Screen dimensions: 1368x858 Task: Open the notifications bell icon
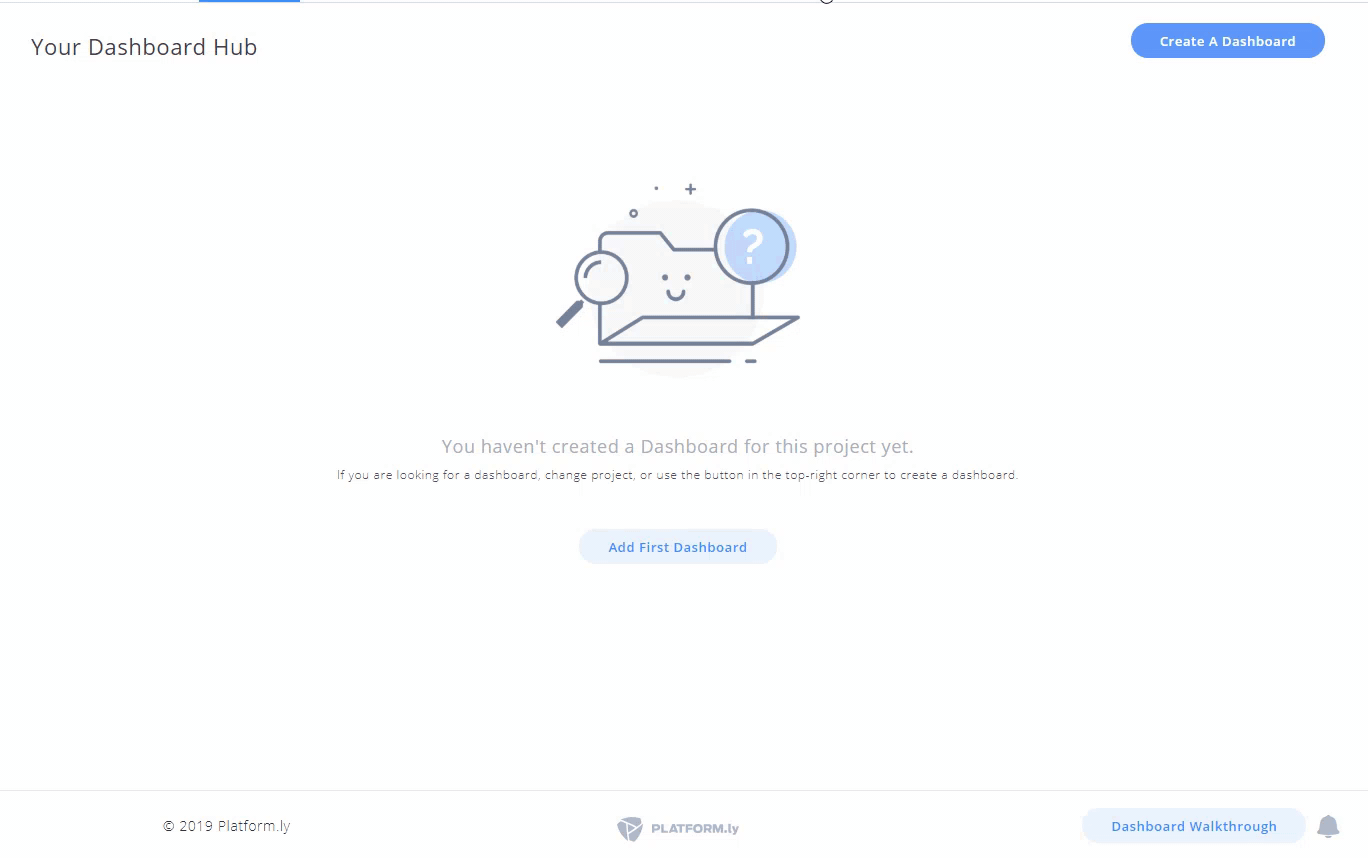(x=1328, y=826)
